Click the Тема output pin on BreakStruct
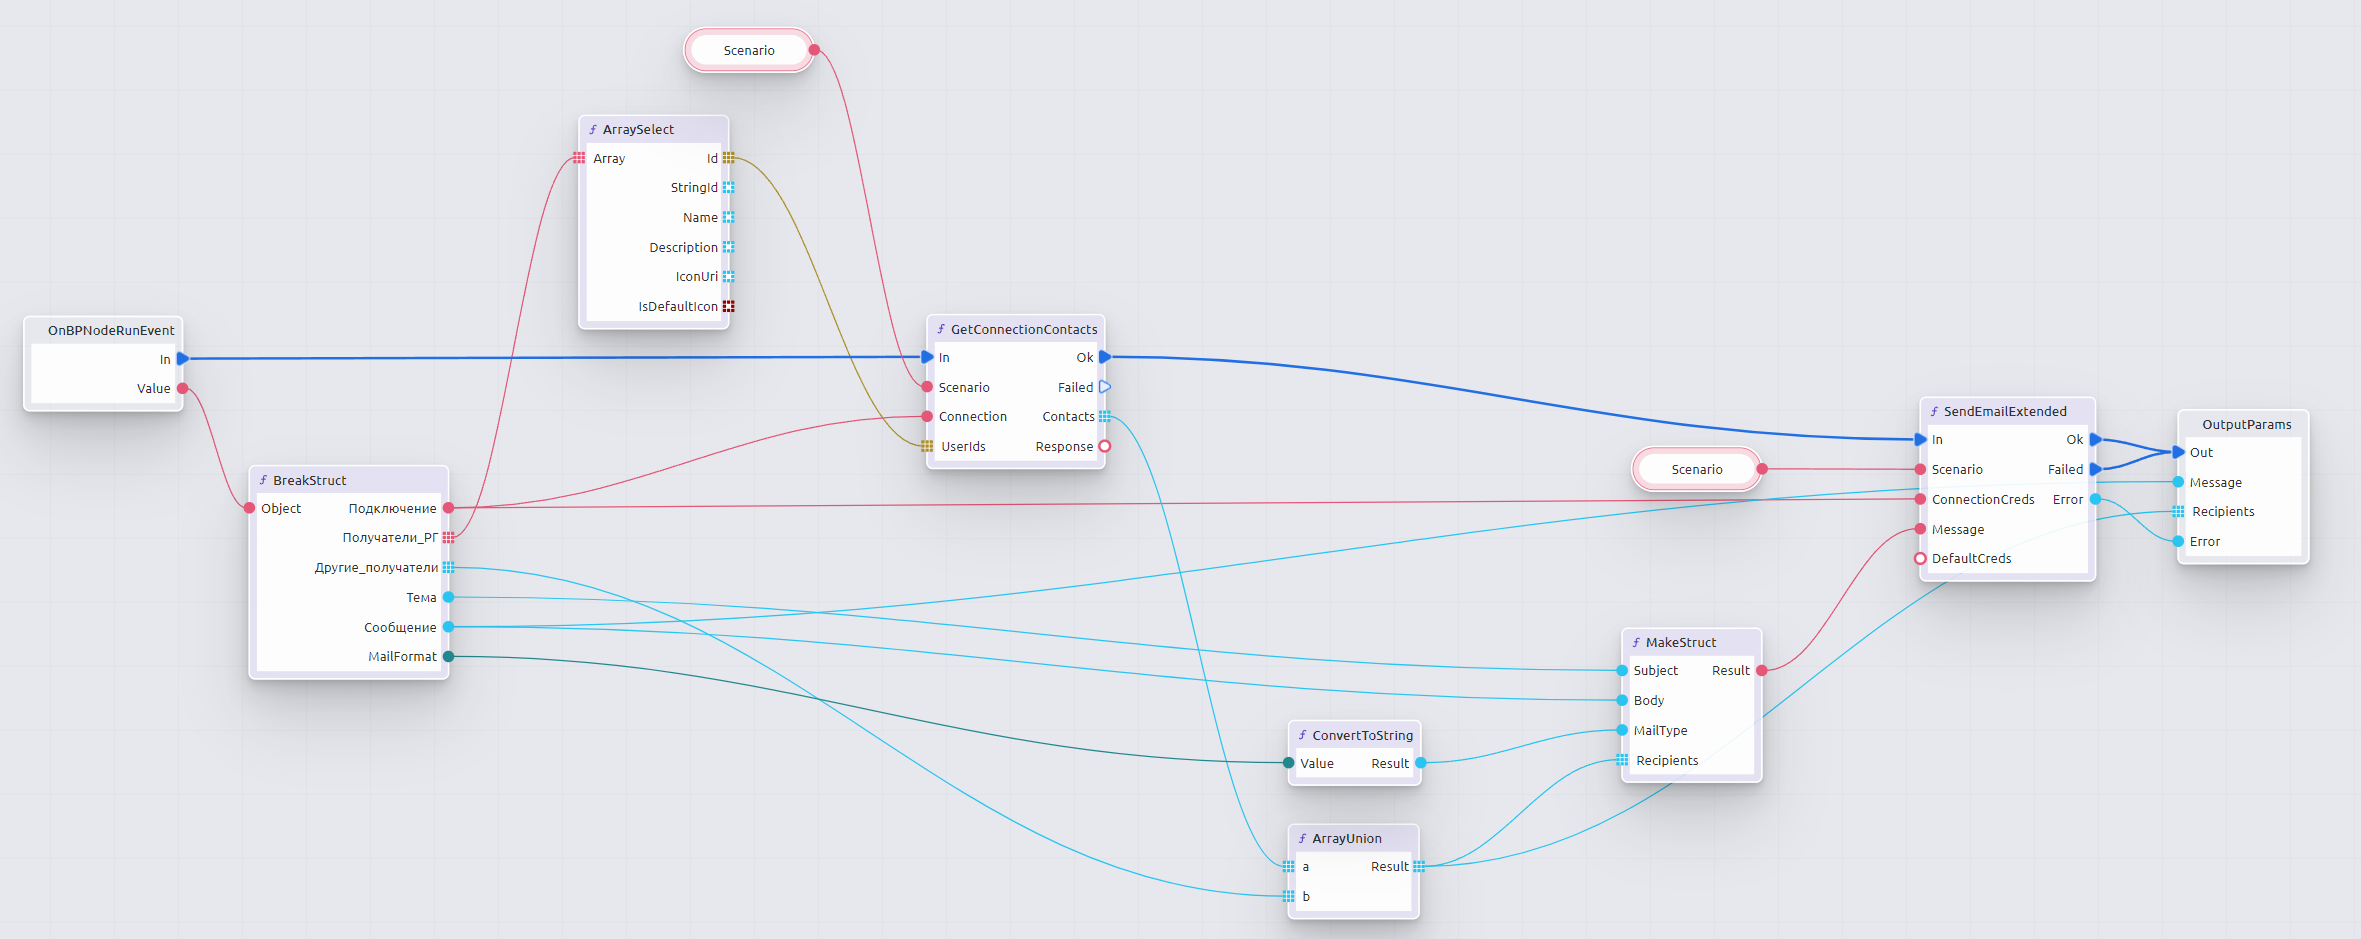The width and height of the screenshot is (2361, 939). (448, 597)
